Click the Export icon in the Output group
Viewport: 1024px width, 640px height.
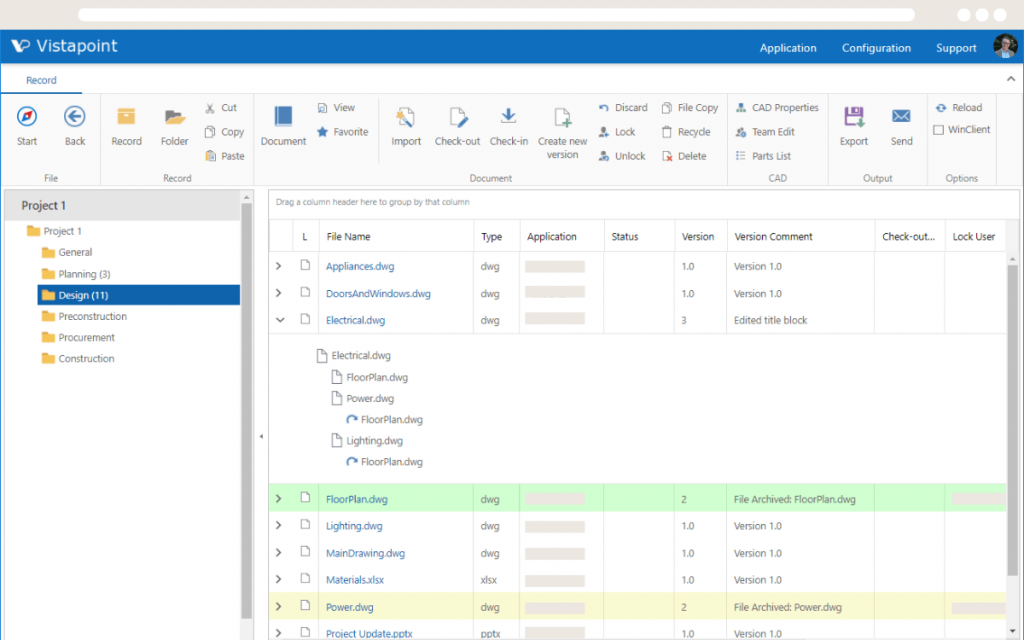[x=853, y=125]
